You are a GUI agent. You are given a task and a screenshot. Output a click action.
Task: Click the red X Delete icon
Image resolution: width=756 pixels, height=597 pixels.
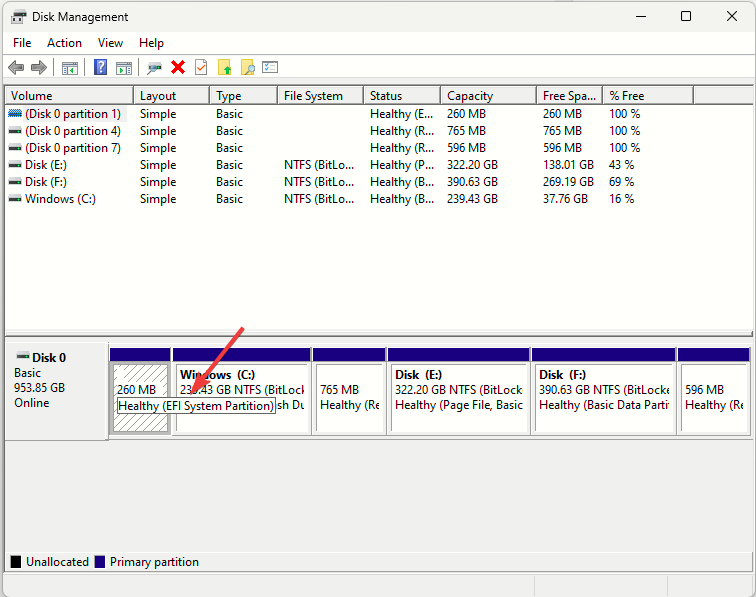[178, 68]
